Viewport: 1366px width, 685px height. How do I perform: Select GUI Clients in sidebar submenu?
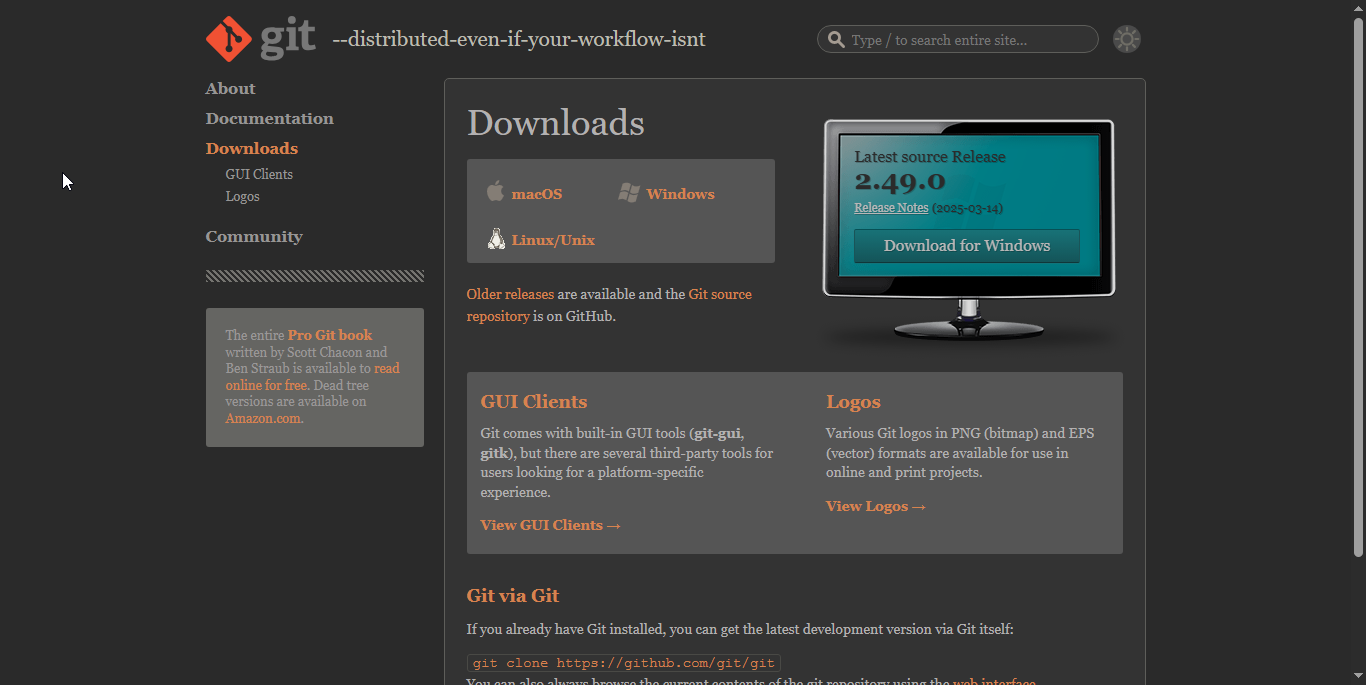(x=259, y=174)
